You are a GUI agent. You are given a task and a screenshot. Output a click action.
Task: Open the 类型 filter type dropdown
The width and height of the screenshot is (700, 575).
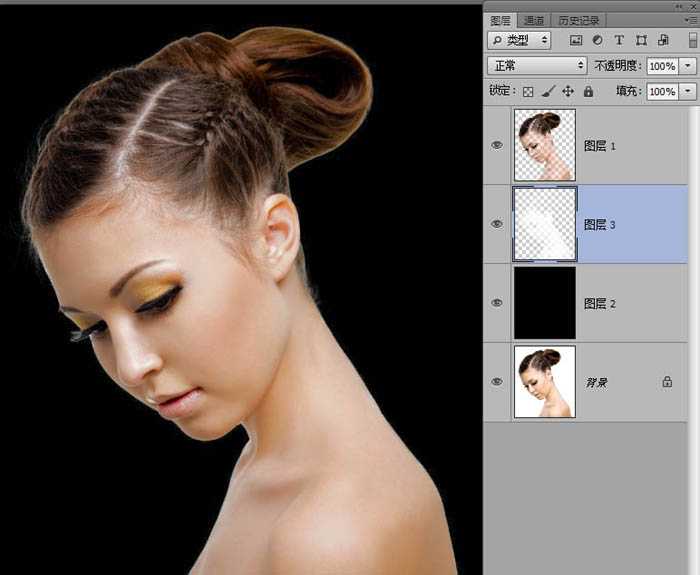[x=519, y=40]
